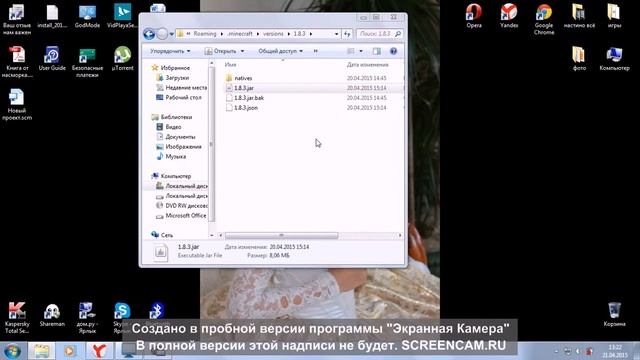The height and width of the screenshot is (360, 640).
Task: Expand the arrow after the 1.8.3 breadcrumb
Action: pyautogui.click(x=311, y=34)
